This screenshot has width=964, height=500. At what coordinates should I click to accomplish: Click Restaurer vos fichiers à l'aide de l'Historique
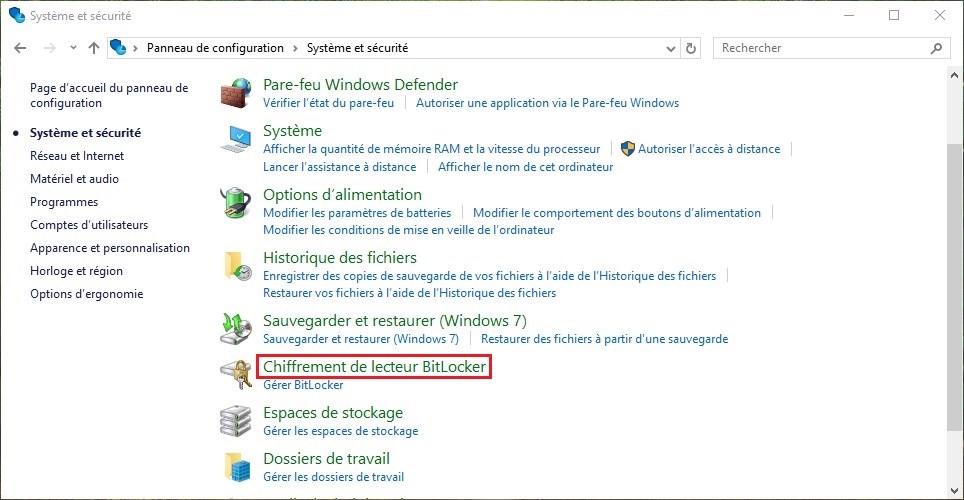click(x=409, y=293)
